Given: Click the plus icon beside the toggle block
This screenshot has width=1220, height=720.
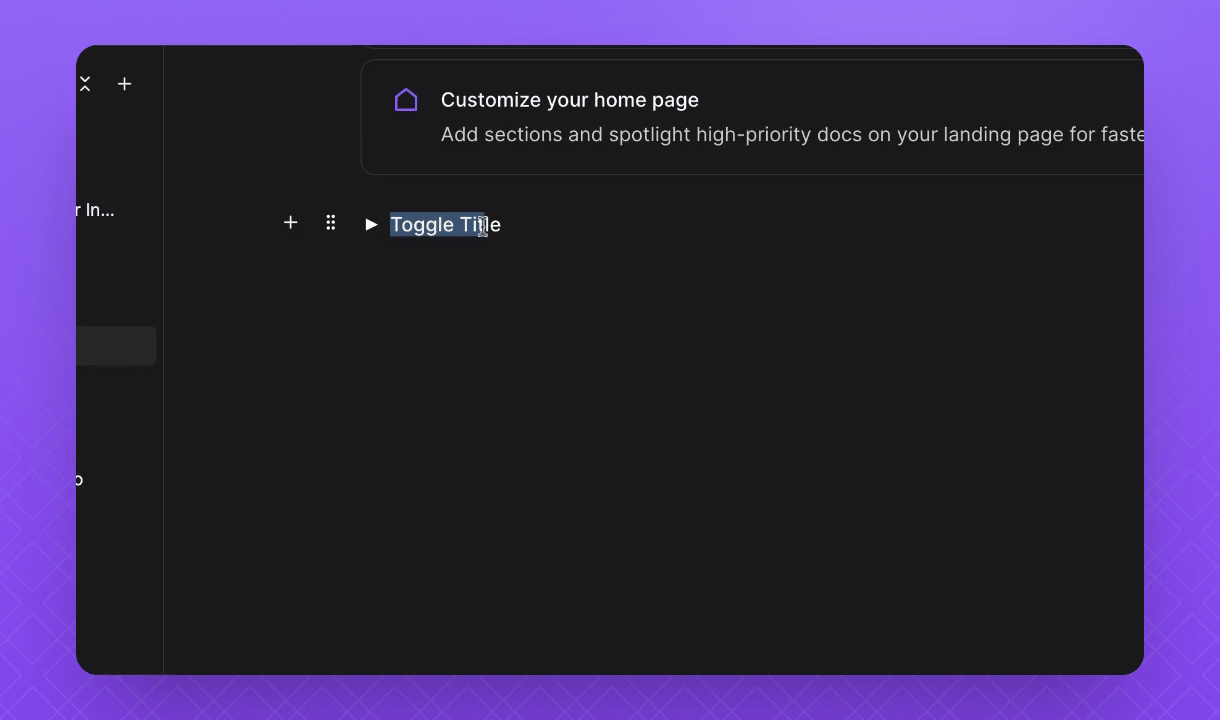Looking at the screenshot, I should 290,223.
